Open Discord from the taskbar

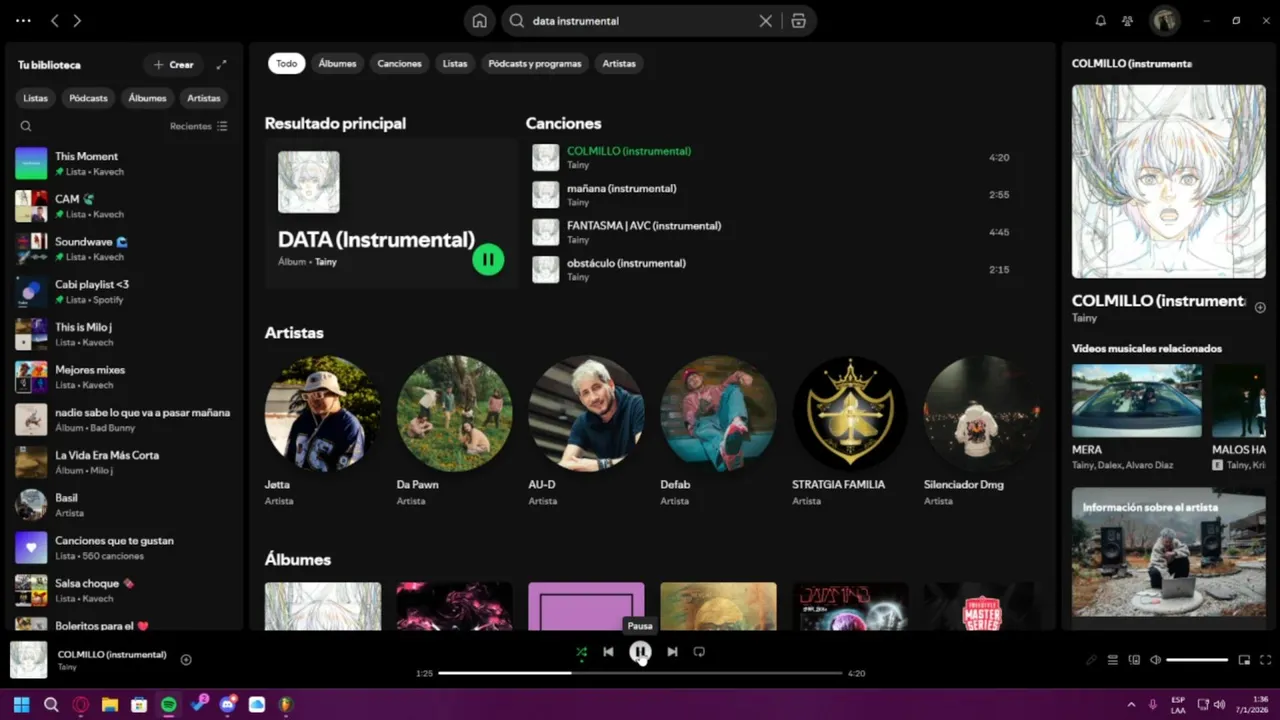tap(227, 705)
